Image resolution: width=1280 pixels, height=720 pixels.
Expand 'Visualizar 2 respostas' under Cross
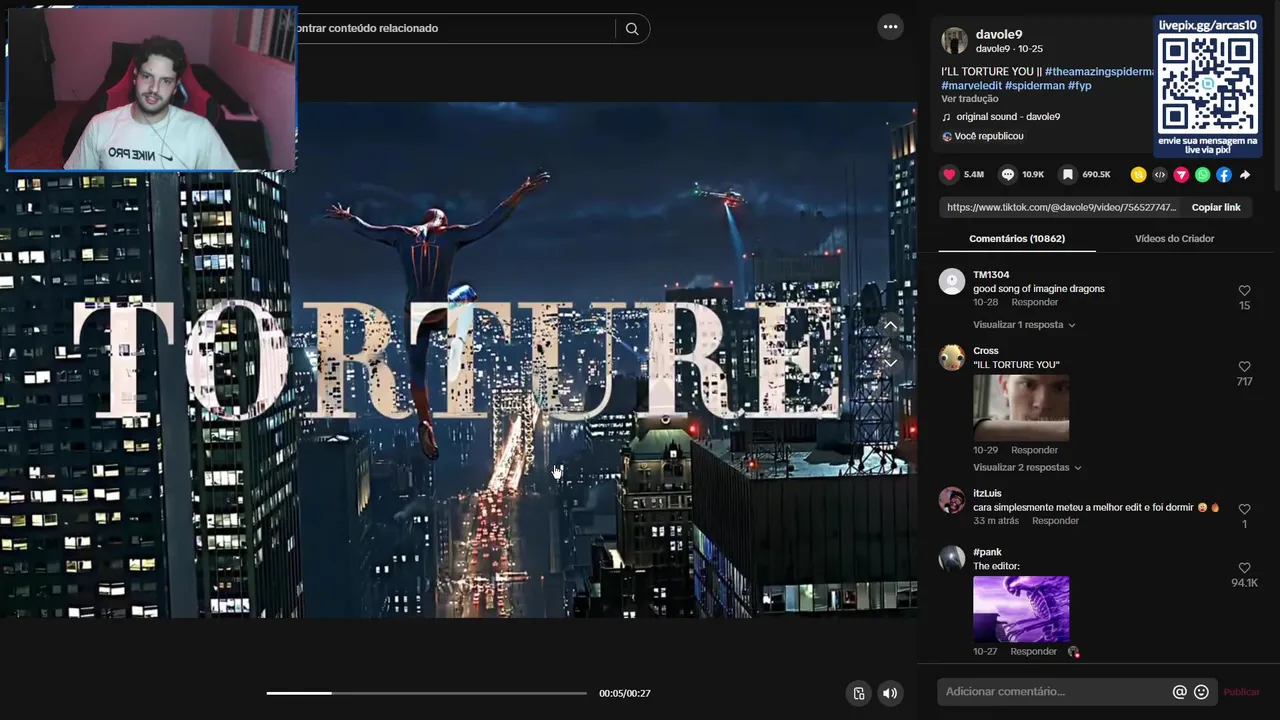[x=1027, y=468]
